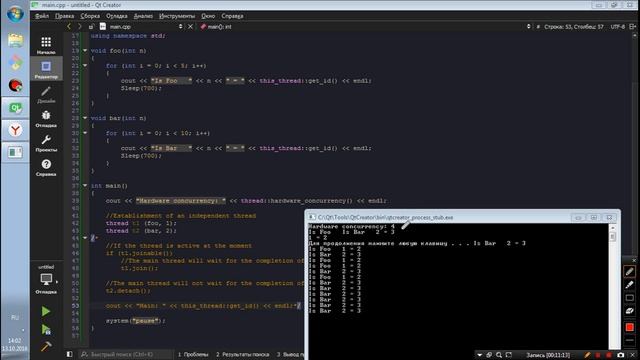640x360 pixels.
Task: Select the rectangle drawing tool in recorder panel
Action: pos(629,298)
